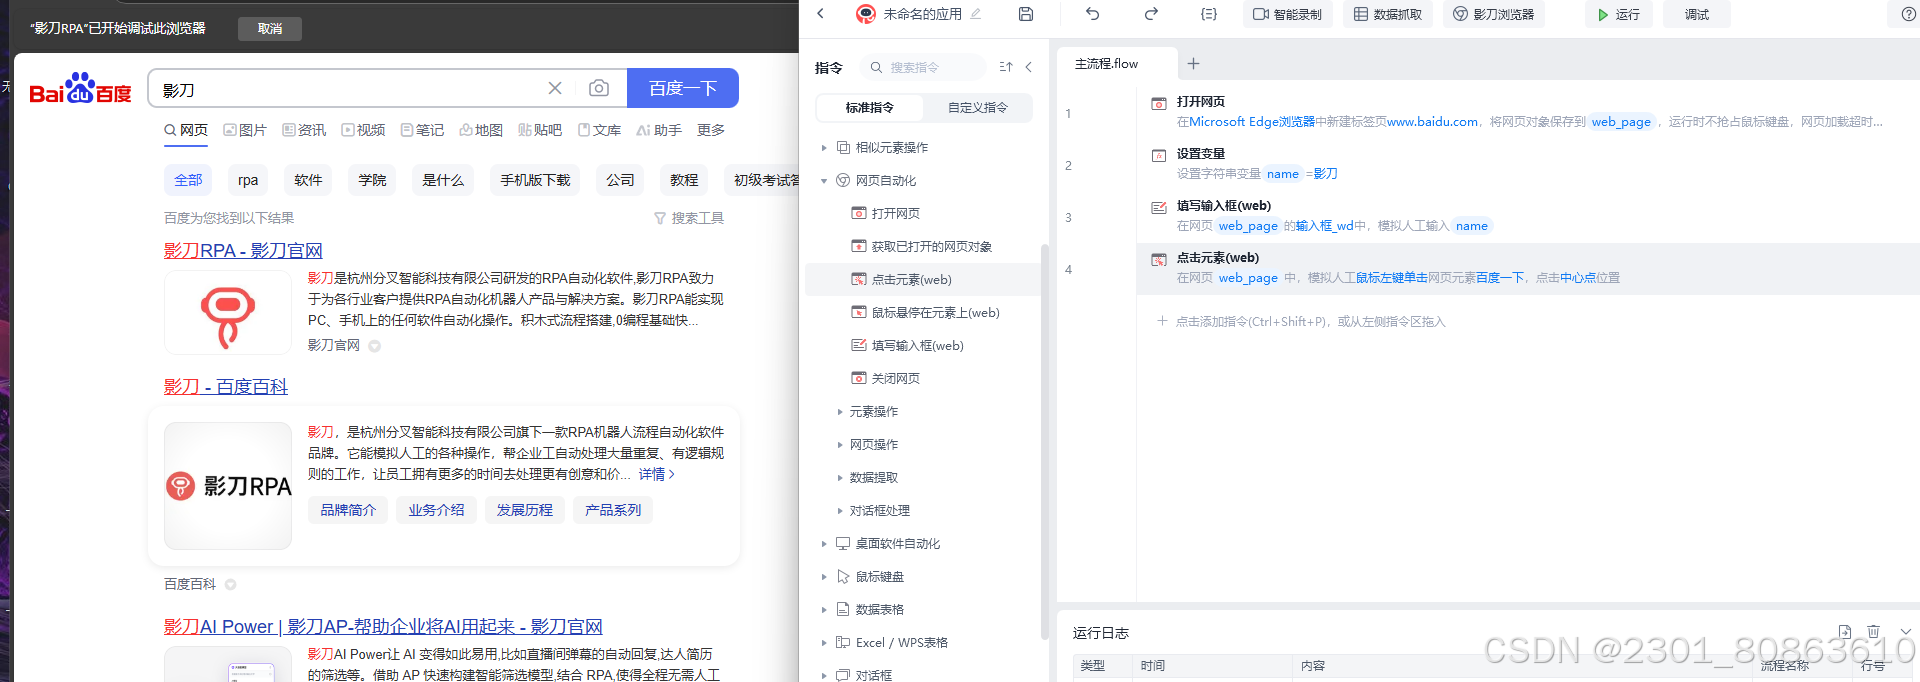This screenshot has width=1920, height=682.
Task: Collapse all commands using the sort icon
Action: [1006, 67]
